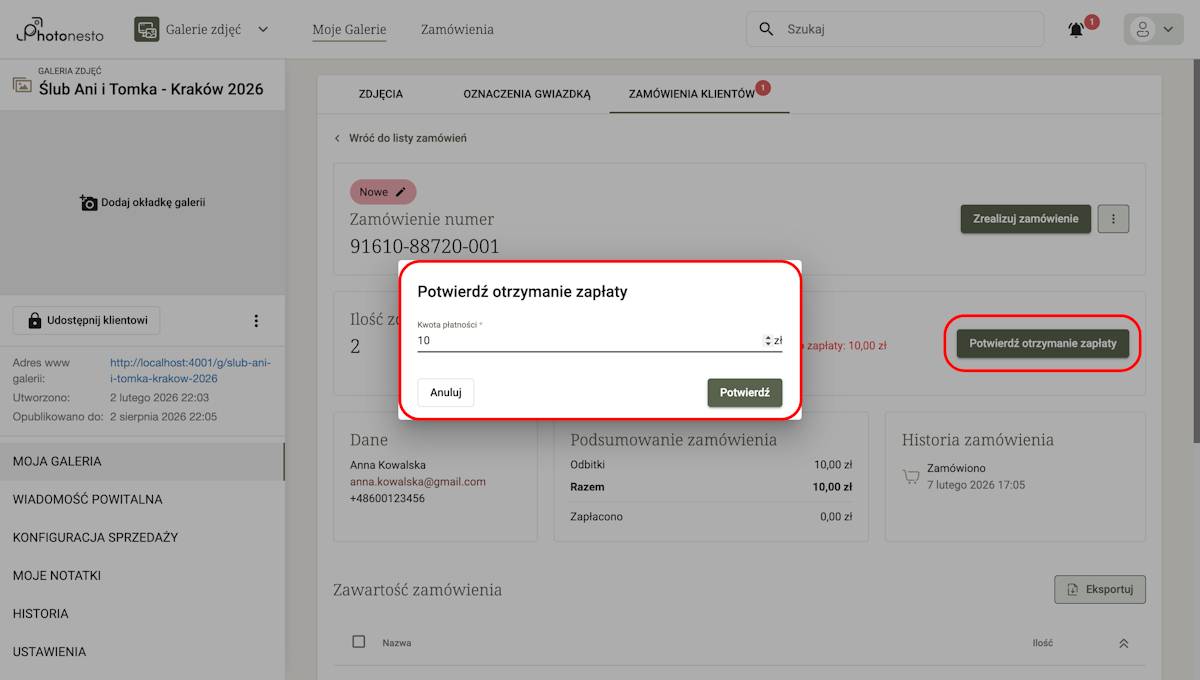This screenshot has width=1200, height=680.
Task: Select Konfiguracja sprzedaży in sidebar
Action: (95, 537)
